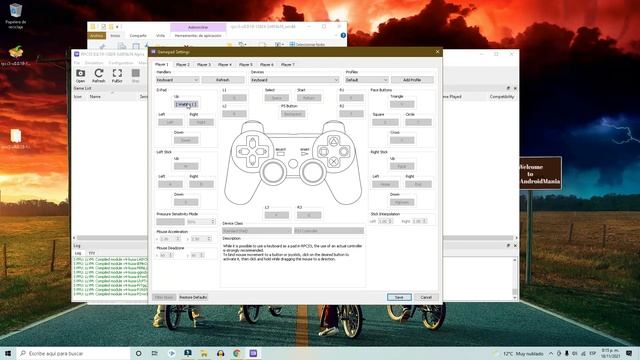640x360 pixels.
Task: Switch to the Player 4 tab
Action: (x=224, y=64)
